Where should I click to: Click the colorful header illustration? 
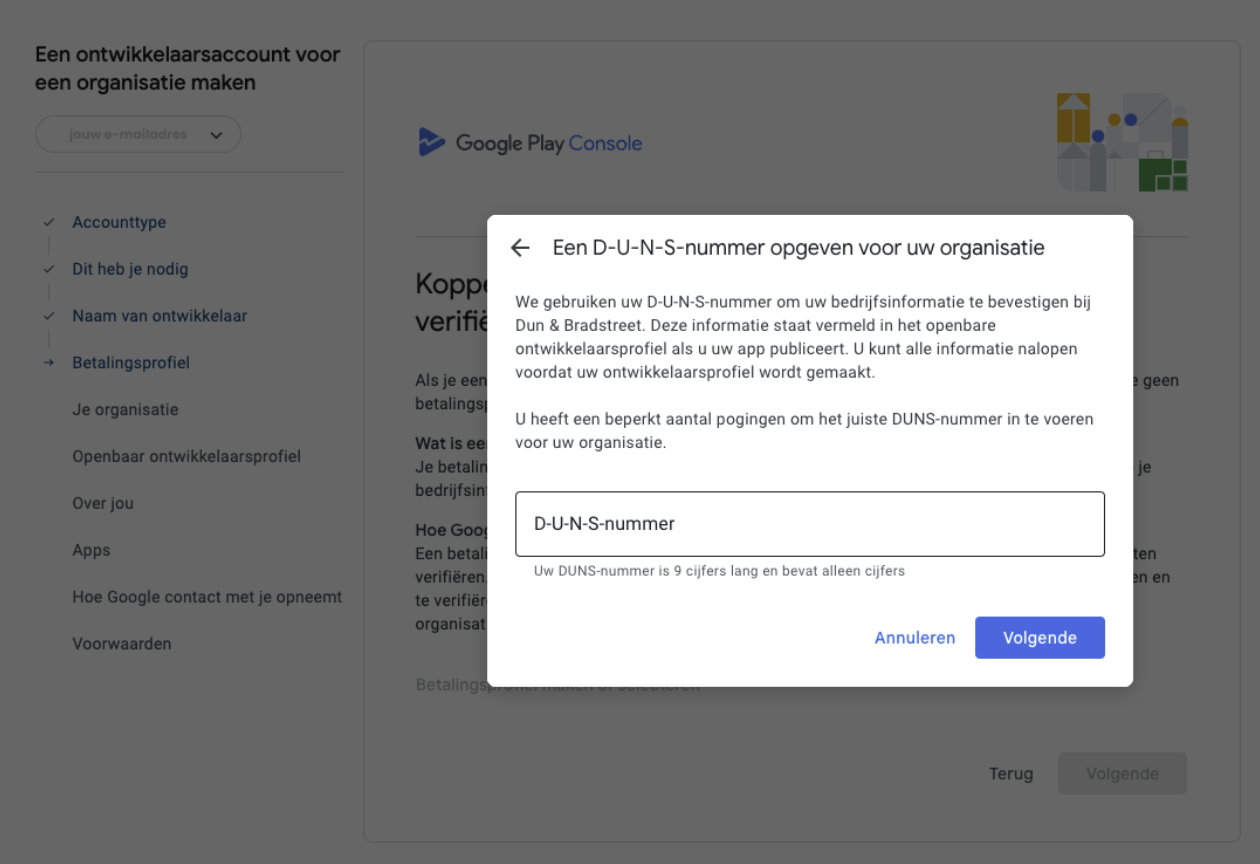(1122, 142)
